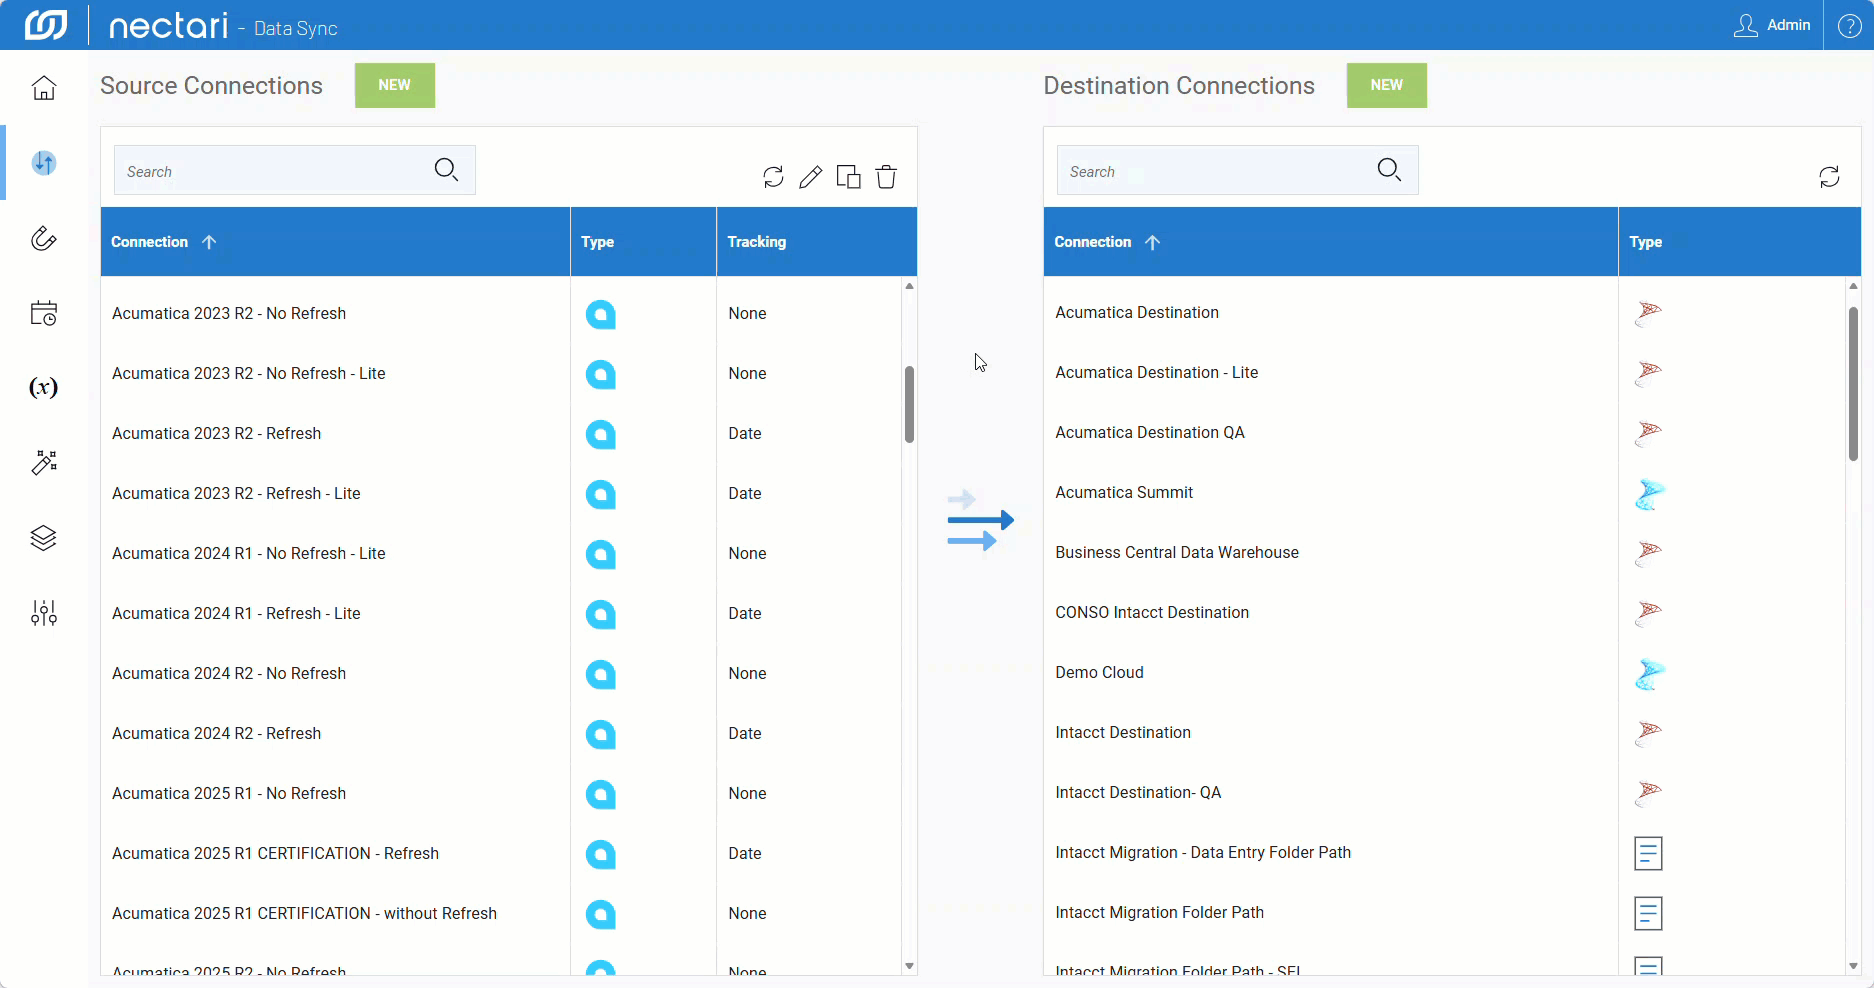Open the sliders settings sidebar icon
The height and width of the screenshot is (988, 1874).
pyautogui.click(x=44, y=613)
